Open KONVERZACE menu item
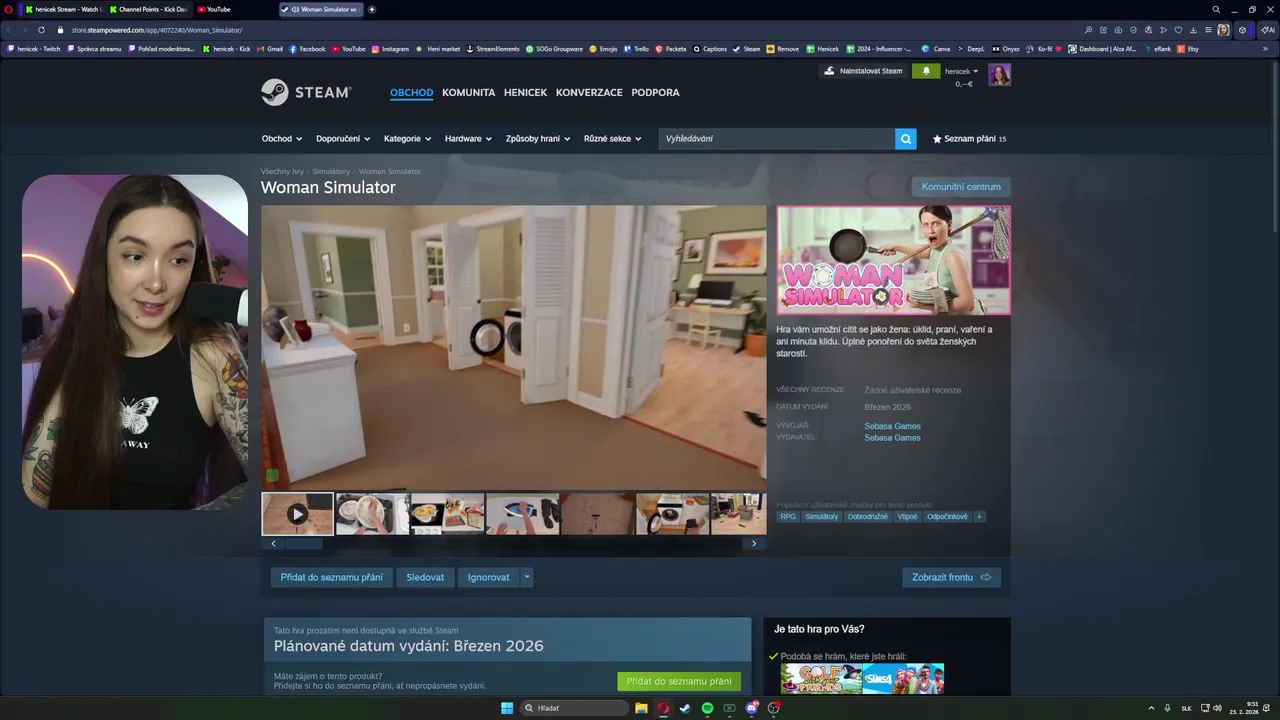Image resolution: width=1280 pixels, height=720 pixels. point(589,92)
